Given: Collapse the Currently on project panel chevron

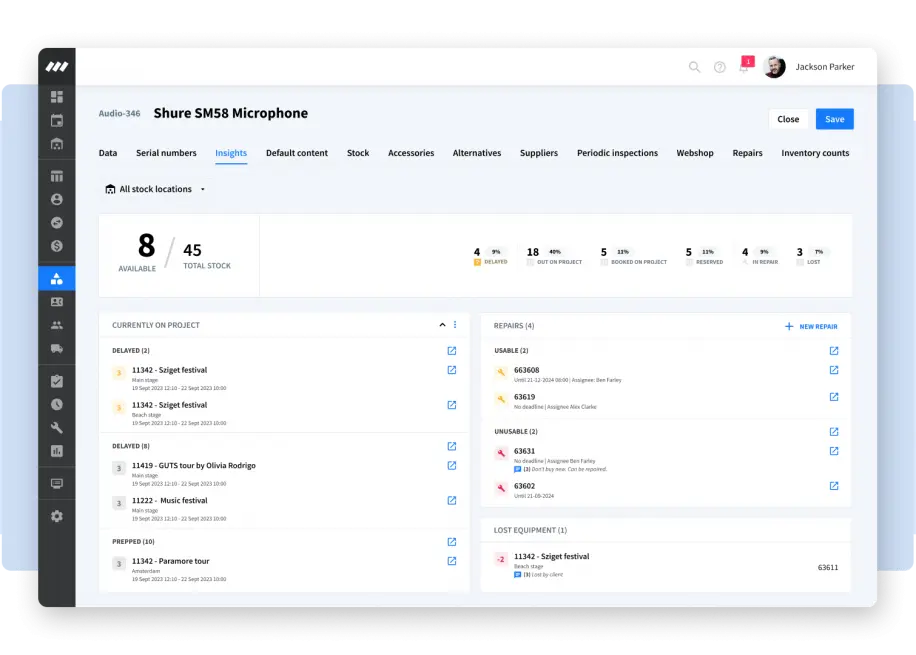Looking at the screenshot, I should (x=442, y=325).
